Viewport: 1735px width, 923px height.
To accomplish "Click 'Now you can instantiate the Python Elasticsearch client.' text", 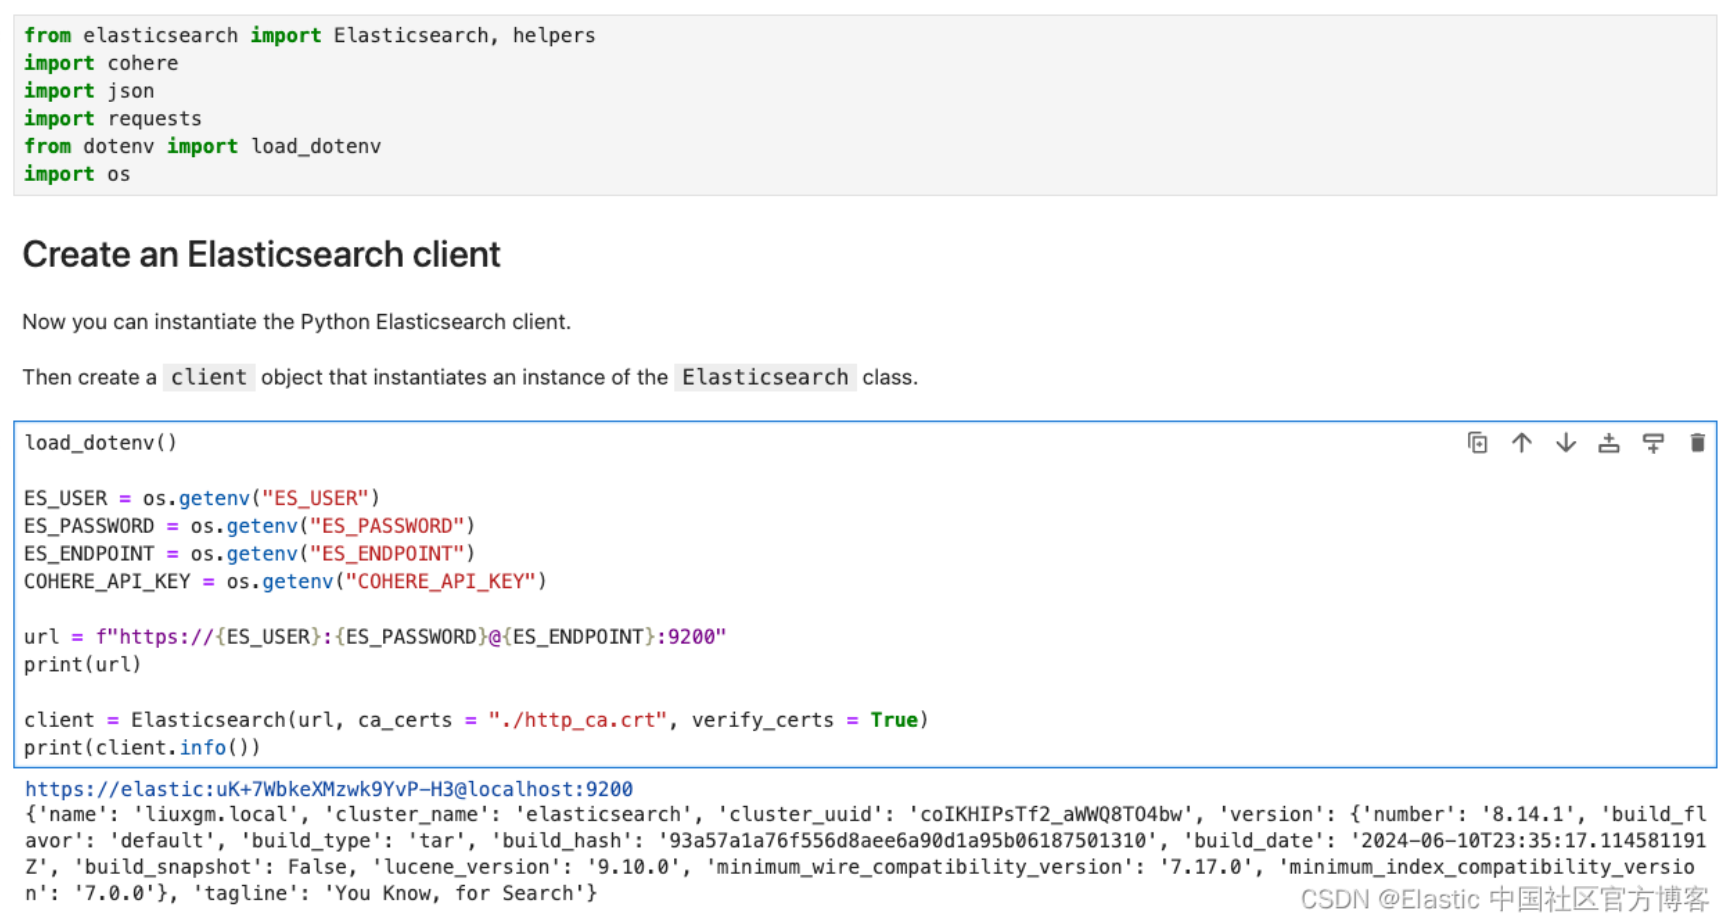I will tap(297, 322).
